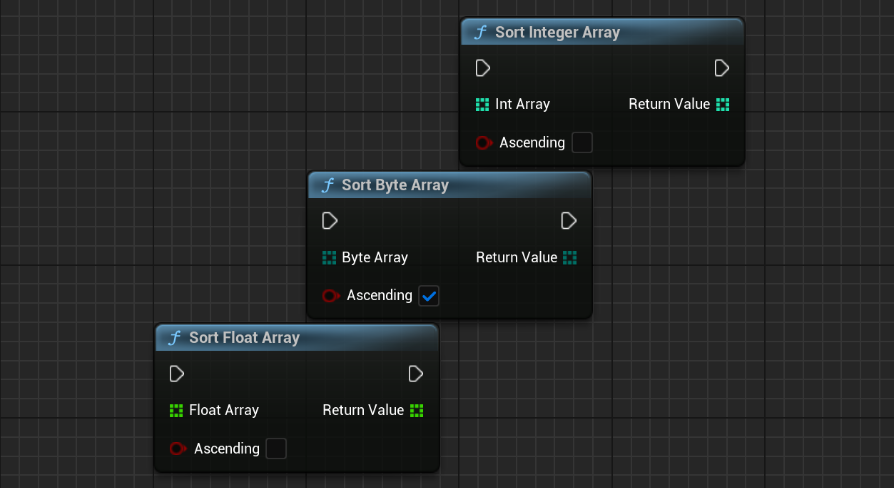Select Return Value pin on Sort Float Array

tap(417, 410)
